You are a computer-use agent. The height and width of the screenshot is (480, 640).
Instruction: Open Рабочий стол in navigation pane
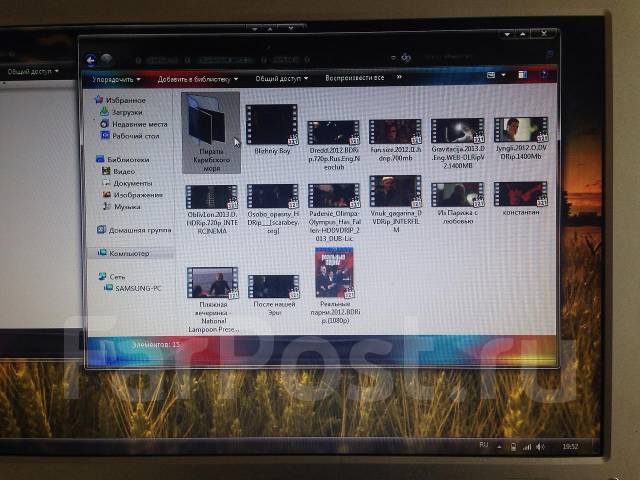point(103,135)
